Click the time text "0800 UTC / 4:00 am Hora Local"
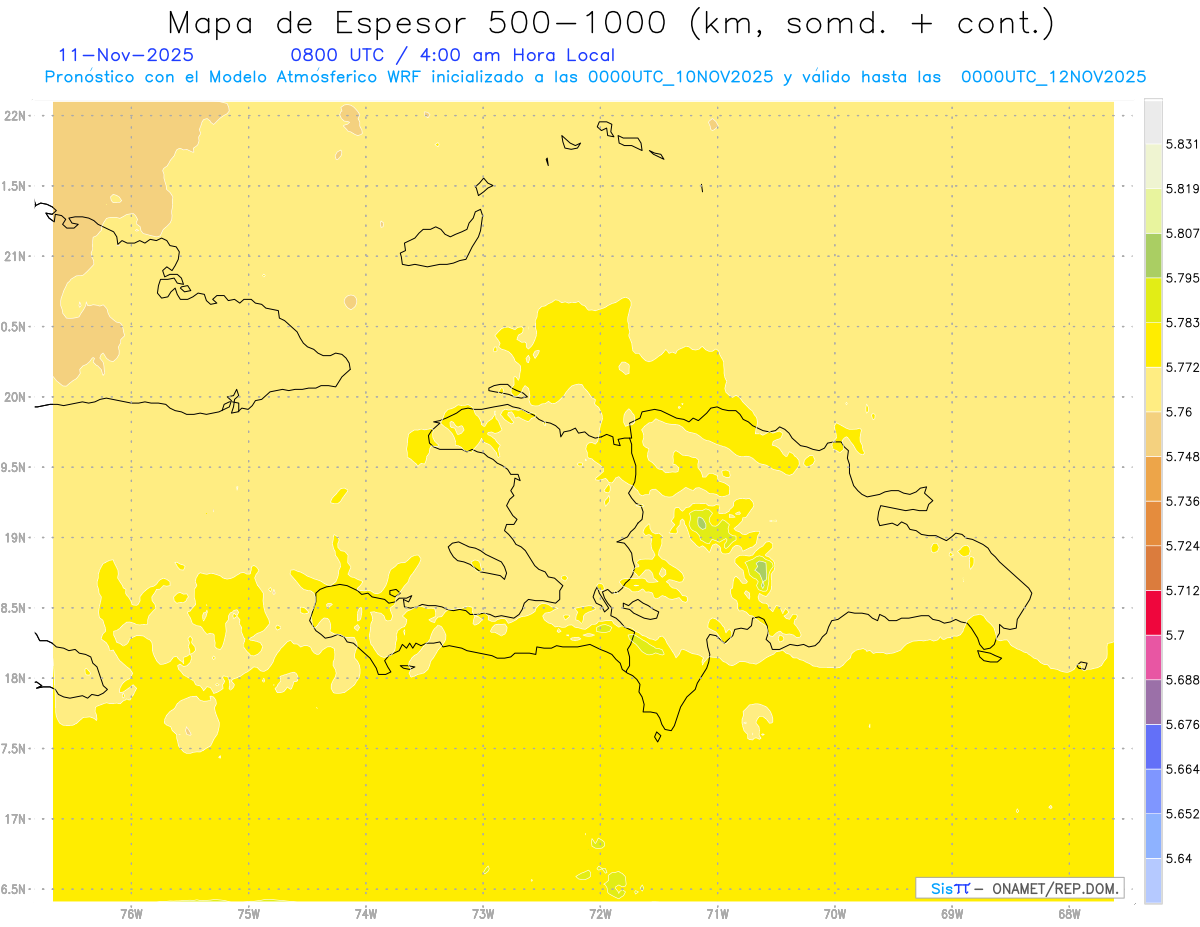Viewport: 1200px width, 927px height. [x=452, y=56]
